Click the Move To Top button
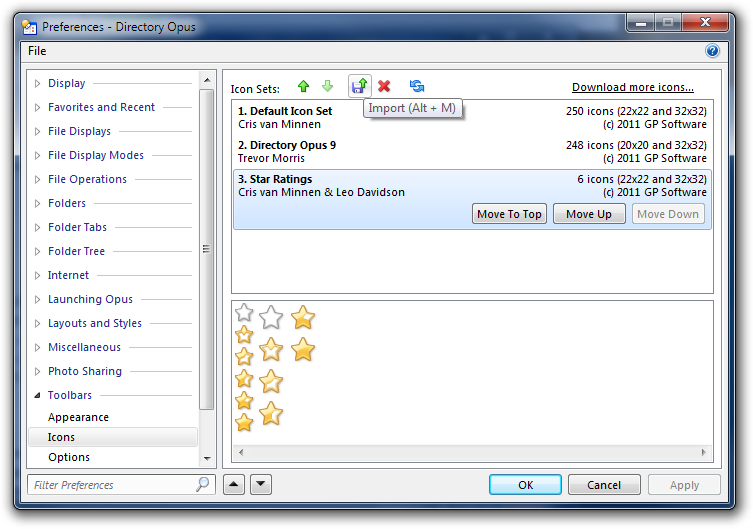This screenshot has width=753, height=529. click(x=509, y=214)
